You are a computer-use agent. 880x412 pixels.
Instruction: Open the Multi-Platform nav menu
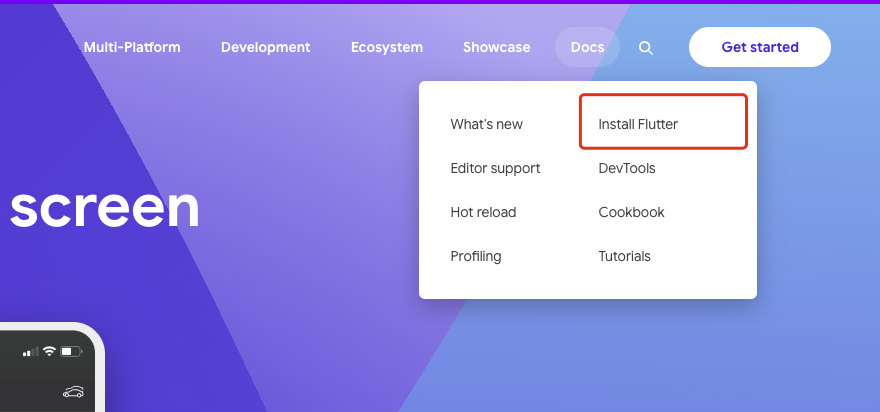(132, 47)
